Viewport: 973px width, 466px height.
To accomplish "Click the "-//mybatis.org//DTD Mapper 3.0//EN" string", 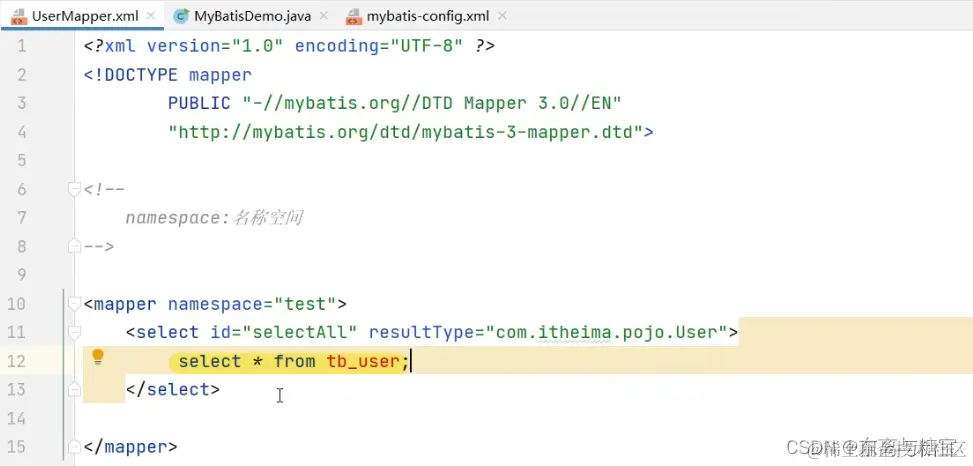I will [431, 103].
